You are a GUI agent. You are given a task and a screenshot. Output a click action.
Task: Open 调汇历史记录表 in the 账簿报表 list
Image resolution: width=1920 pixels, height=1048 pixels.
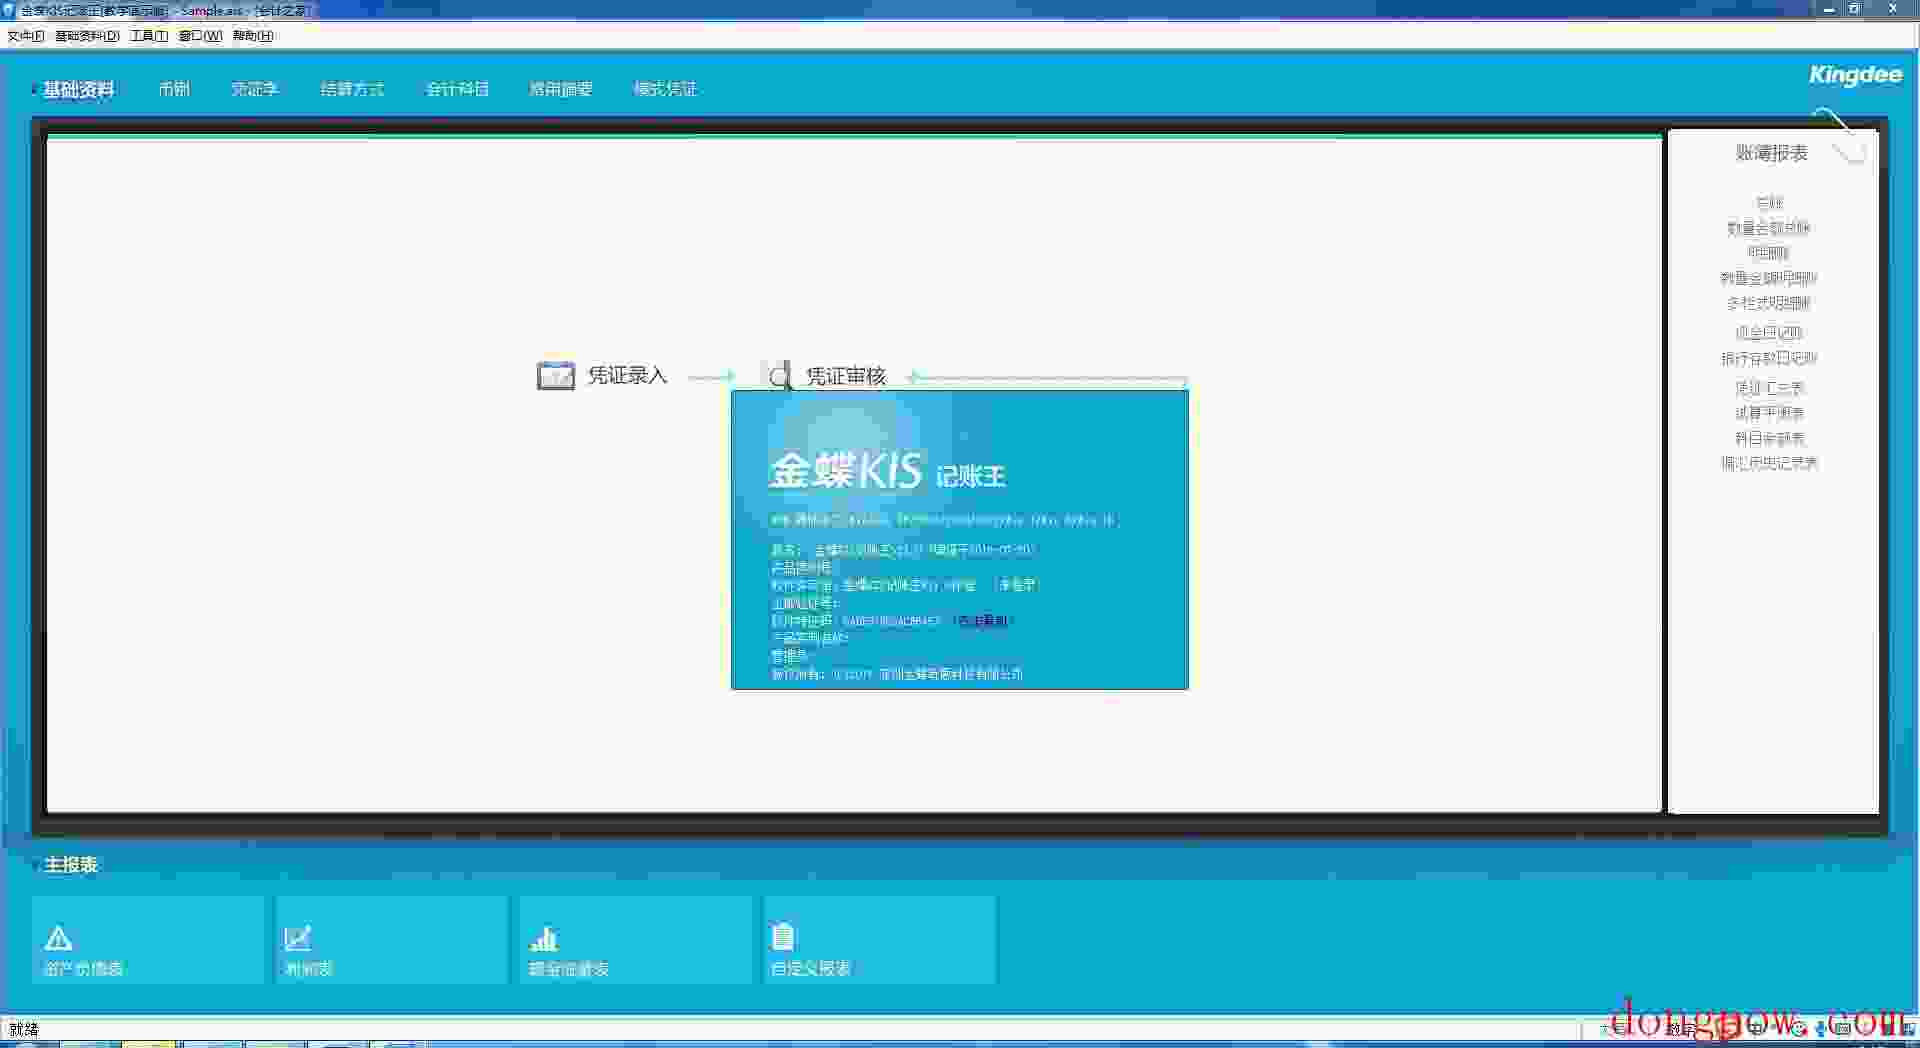[1769, 463]
